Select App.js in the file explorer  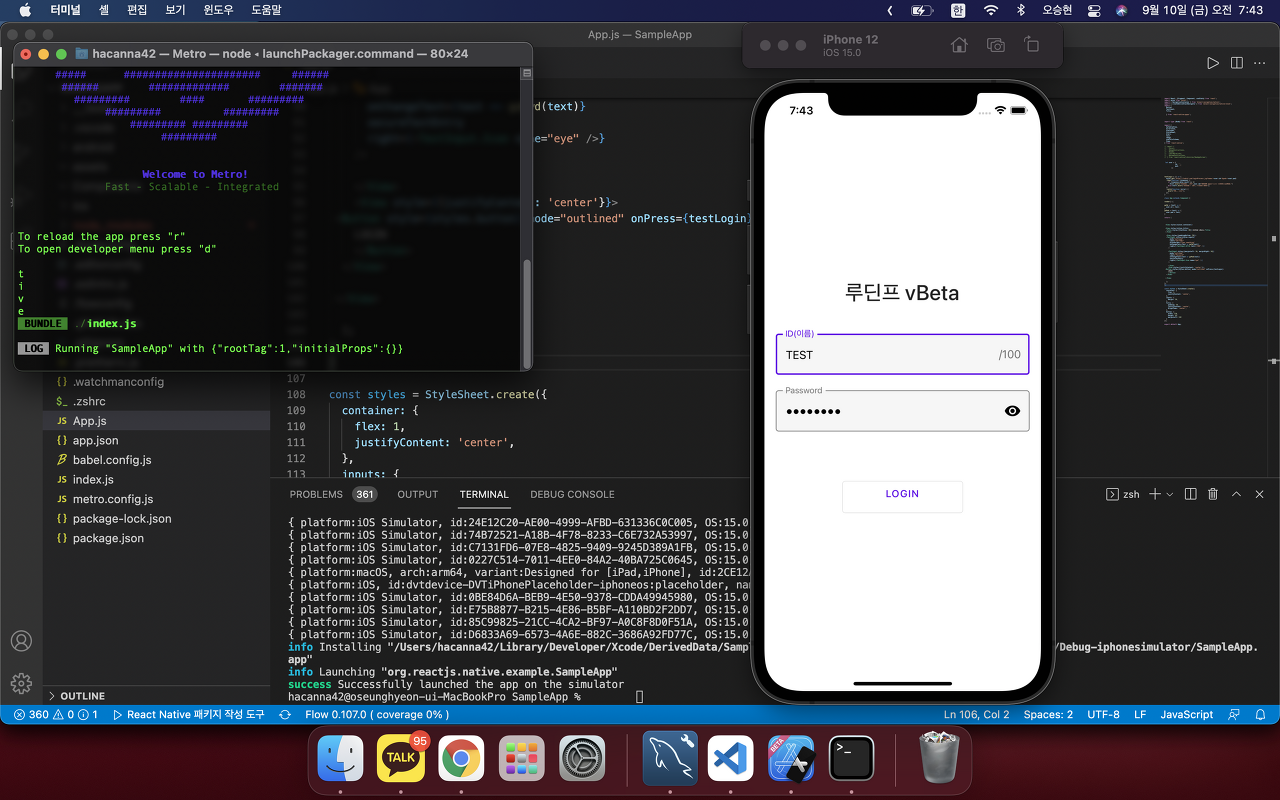(89, 421)
